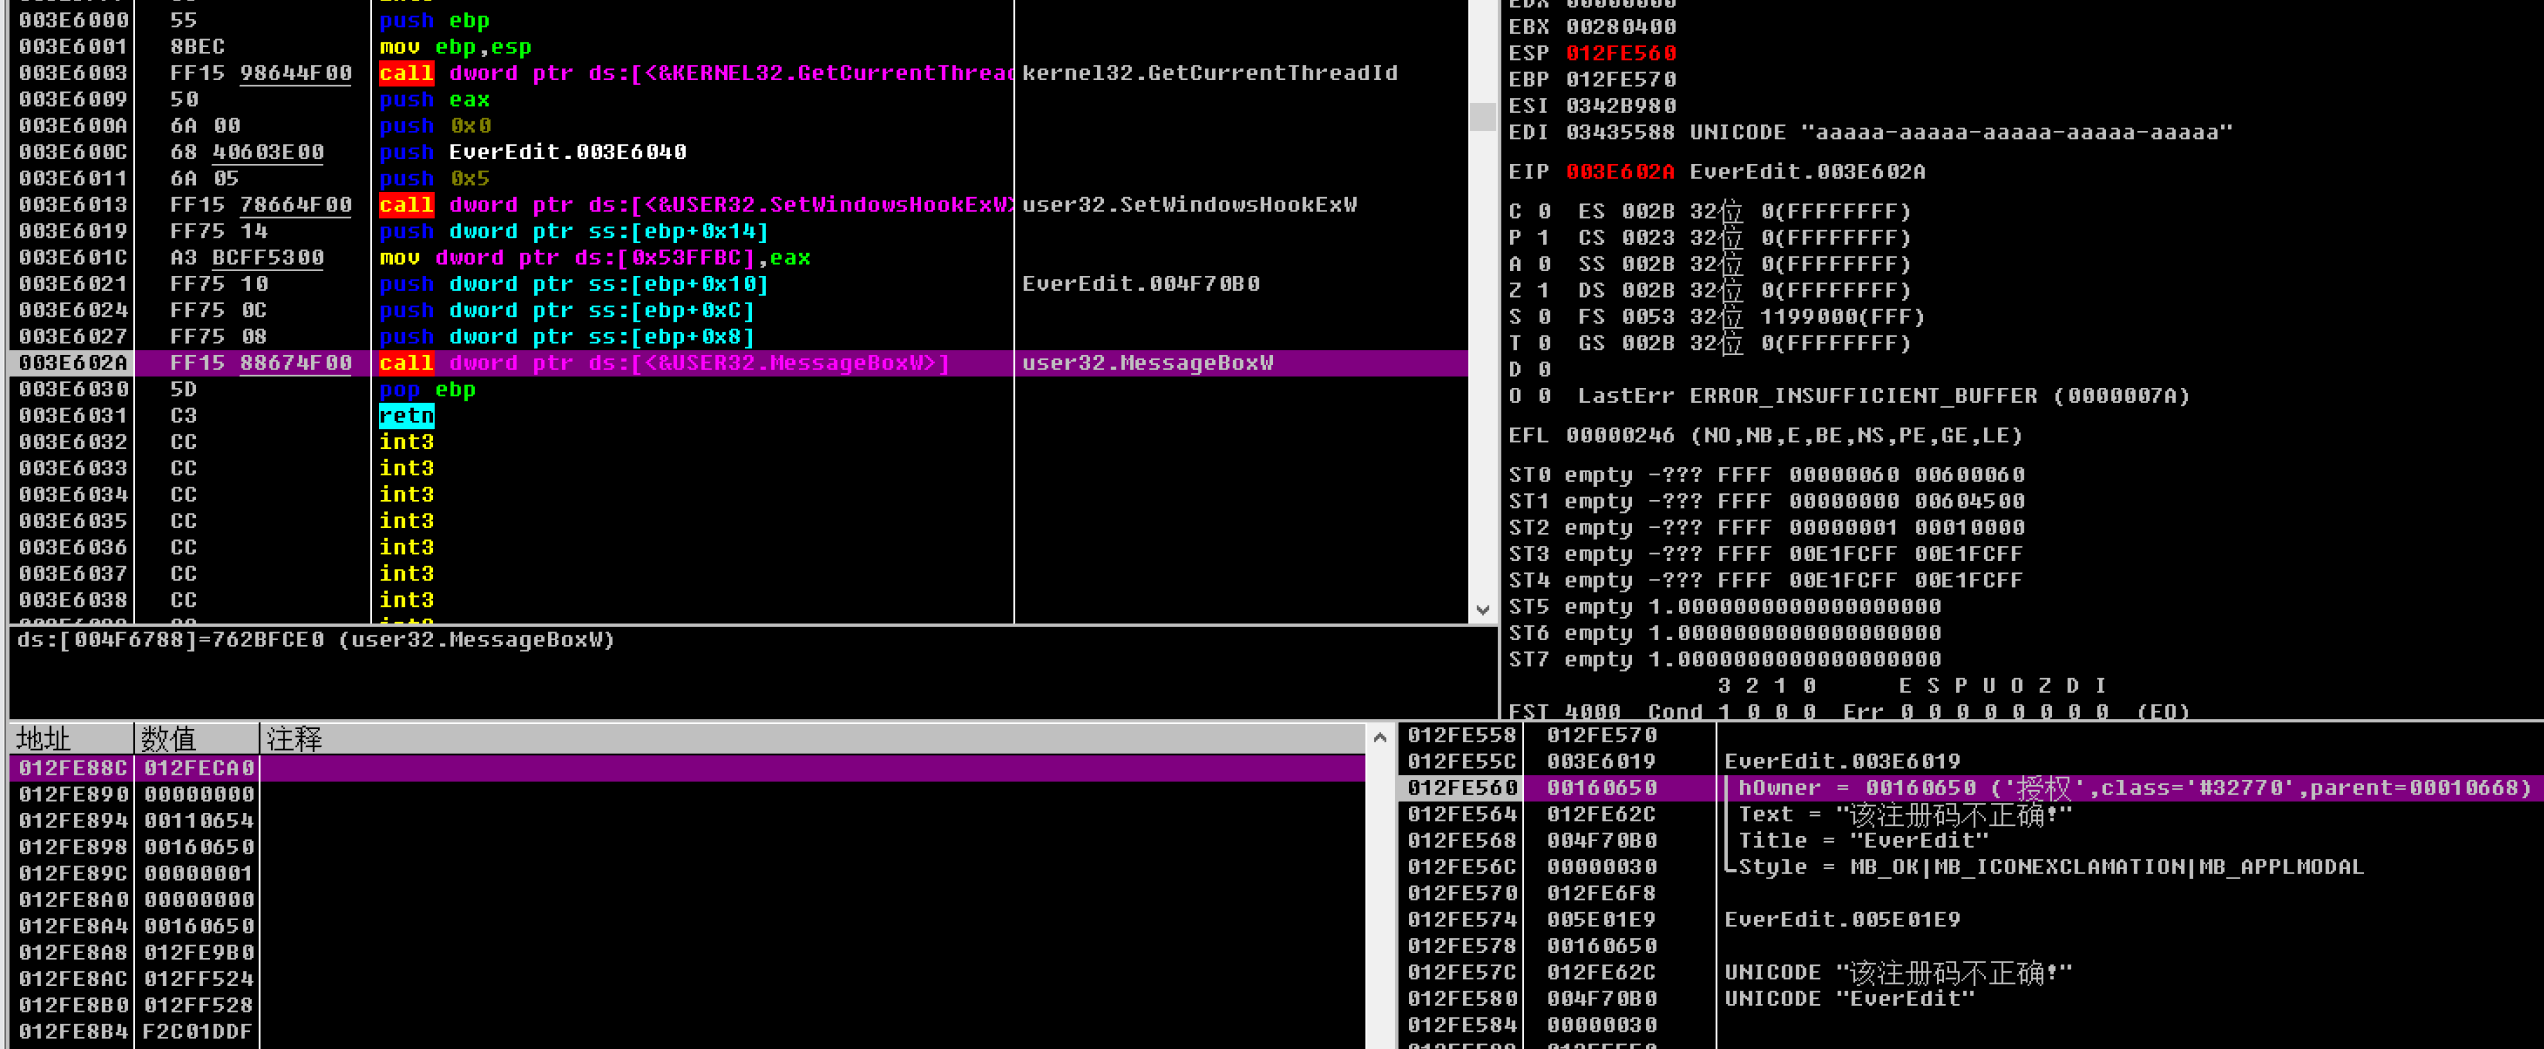Click the EBP register value 012FE570

point(1620,79)
